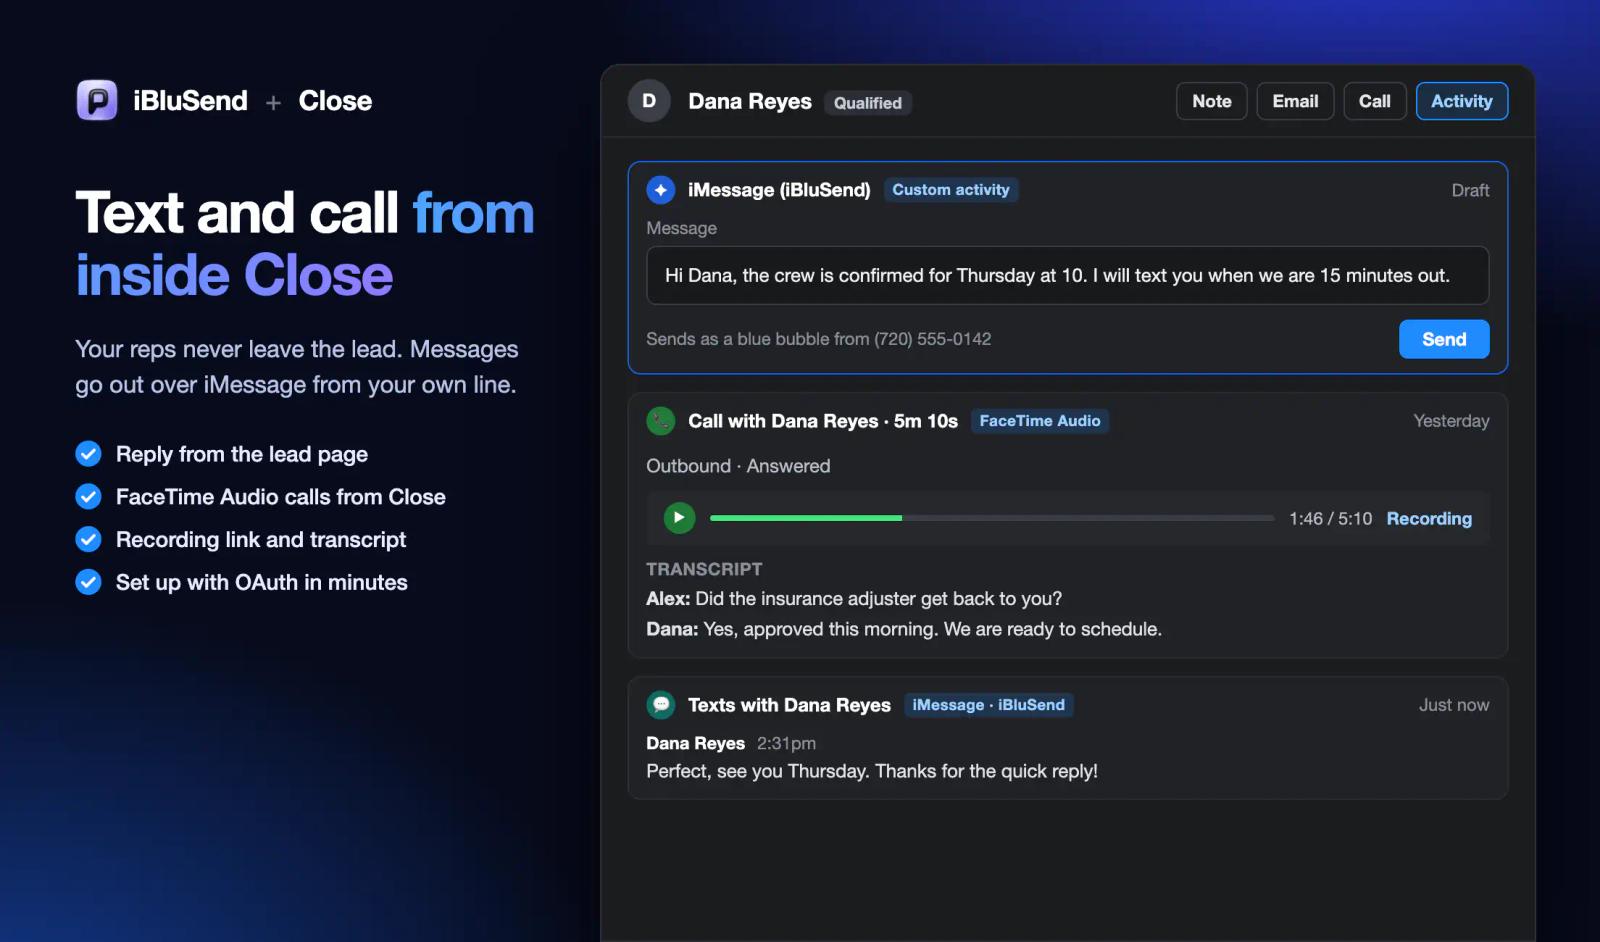
Task: Click the Sends as a blue bubble note
Action: point(819,339)
